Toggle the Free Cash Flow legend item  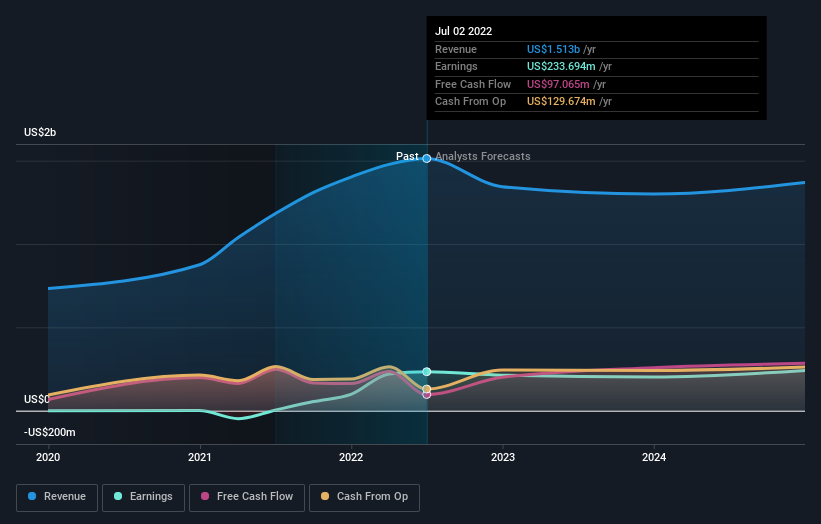[x=247, y=497]
